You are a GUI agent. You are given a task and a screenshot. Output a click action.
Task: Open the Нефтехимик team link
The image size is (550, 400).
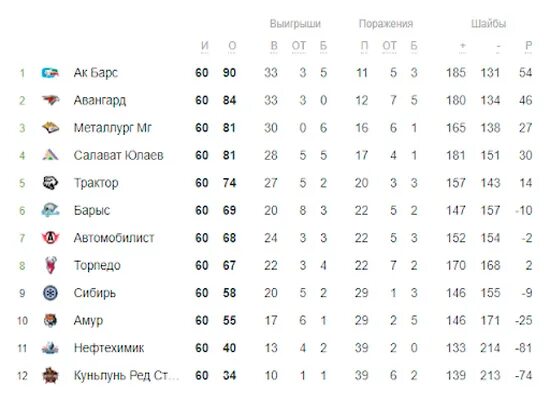pos(109,348)
